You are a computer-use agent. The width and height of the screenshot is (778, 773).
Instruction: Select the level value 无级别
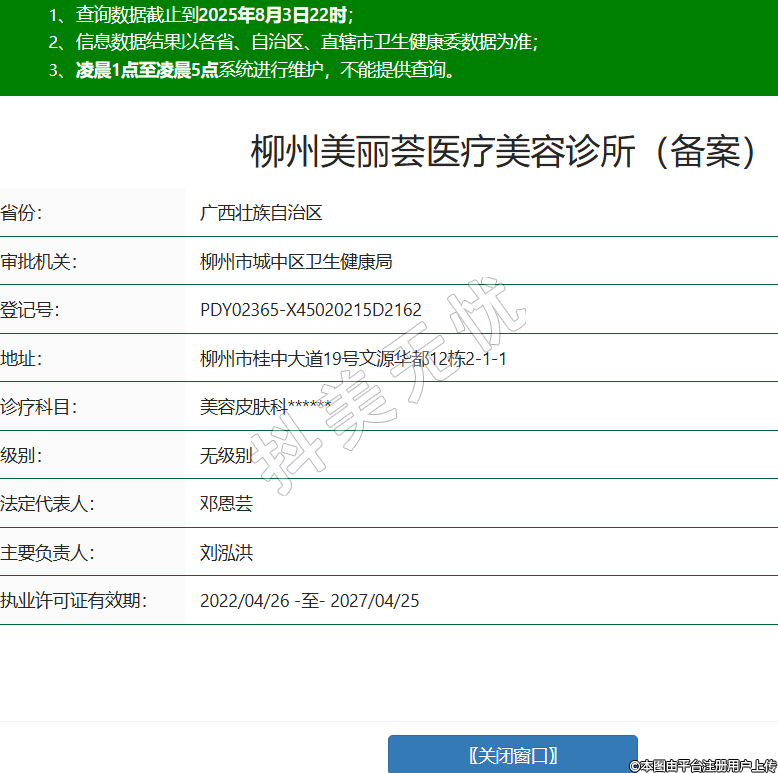pos(226,456)
